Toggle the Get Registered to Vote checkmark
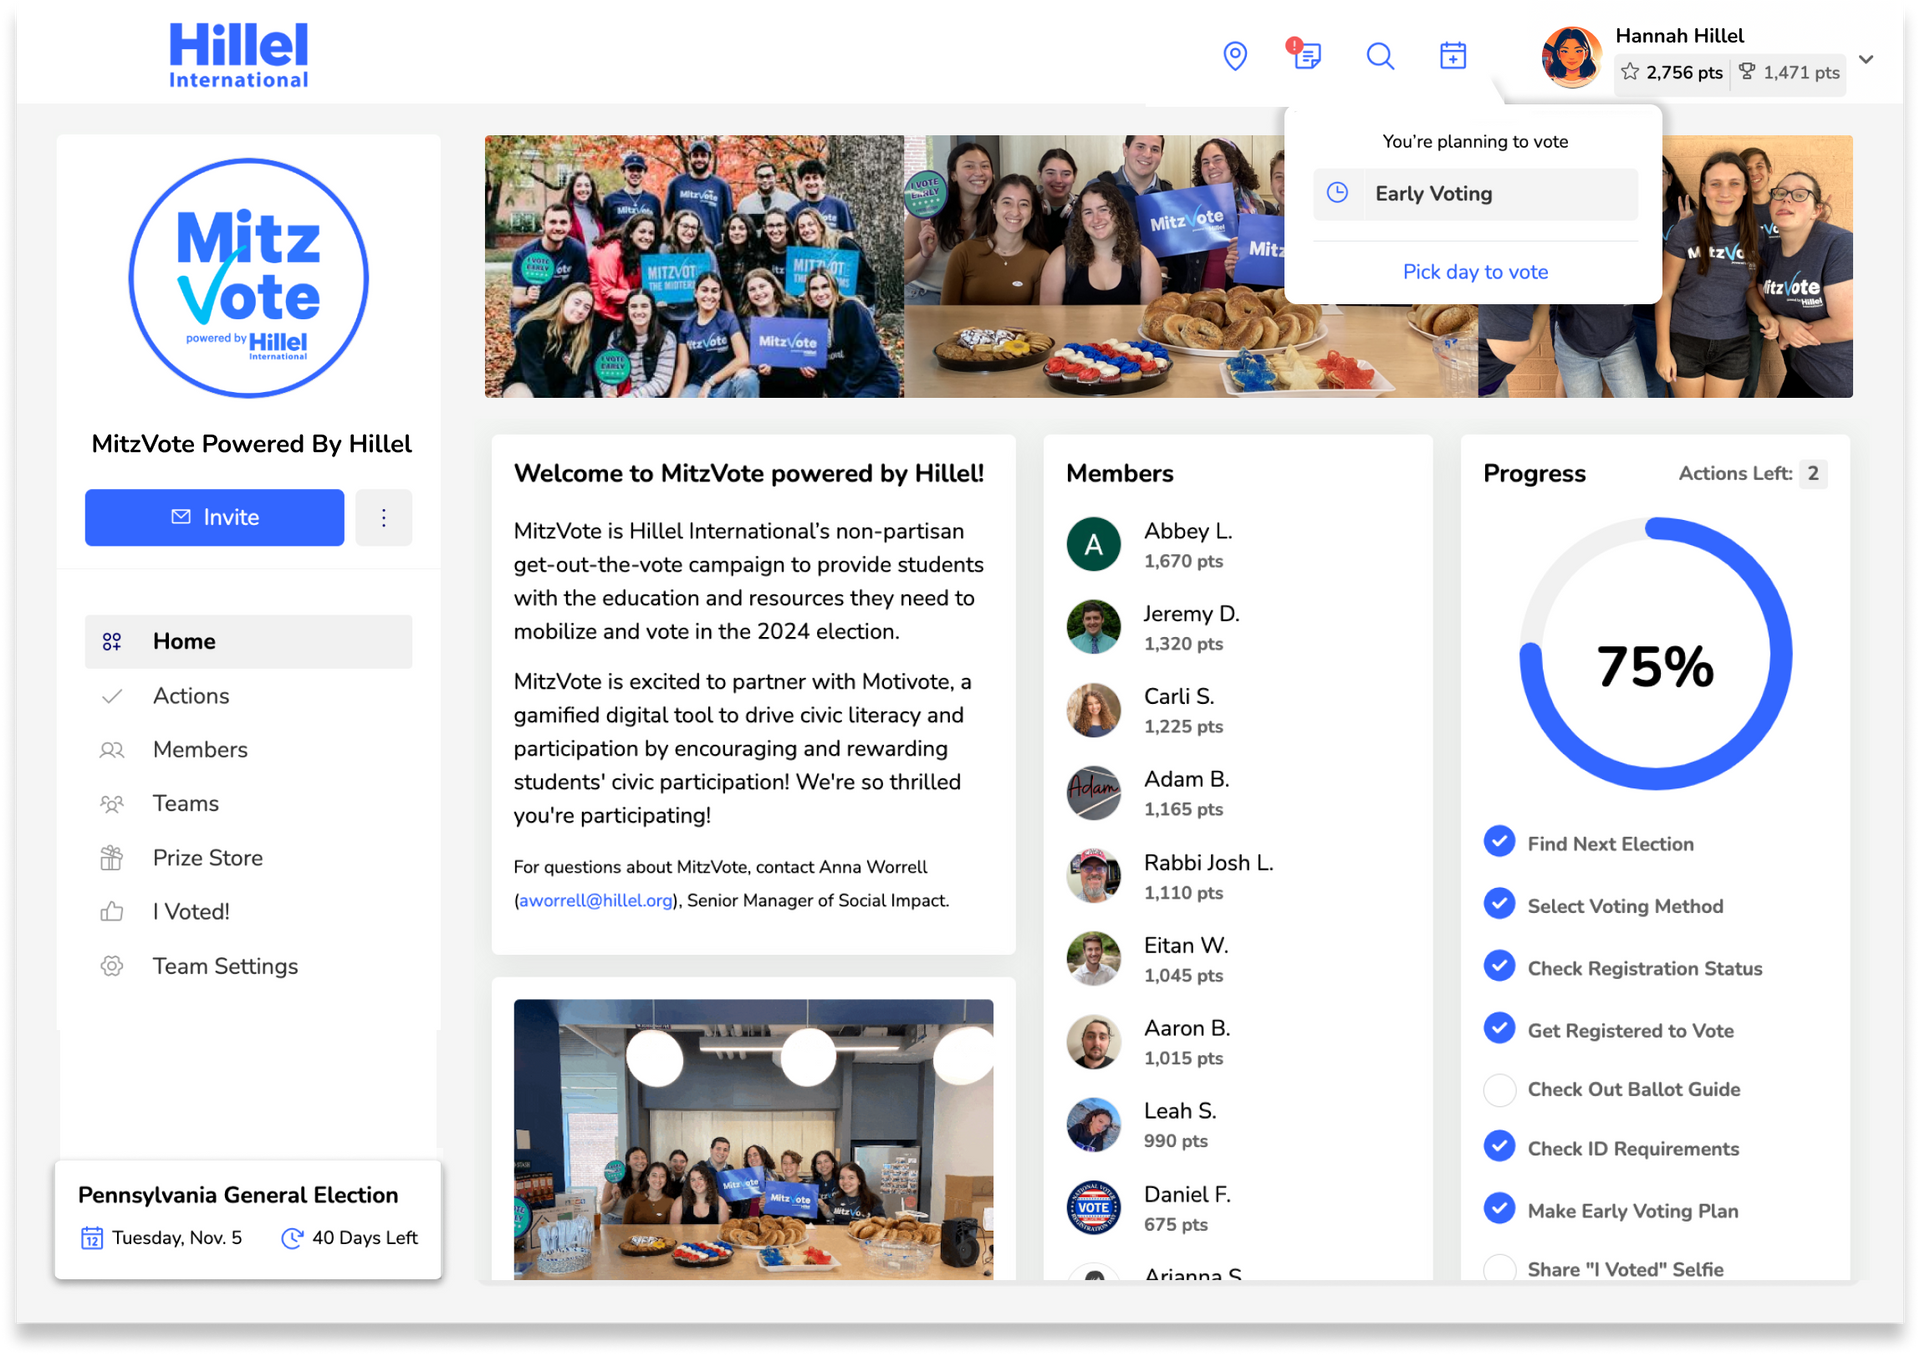 (1499, 1028)
